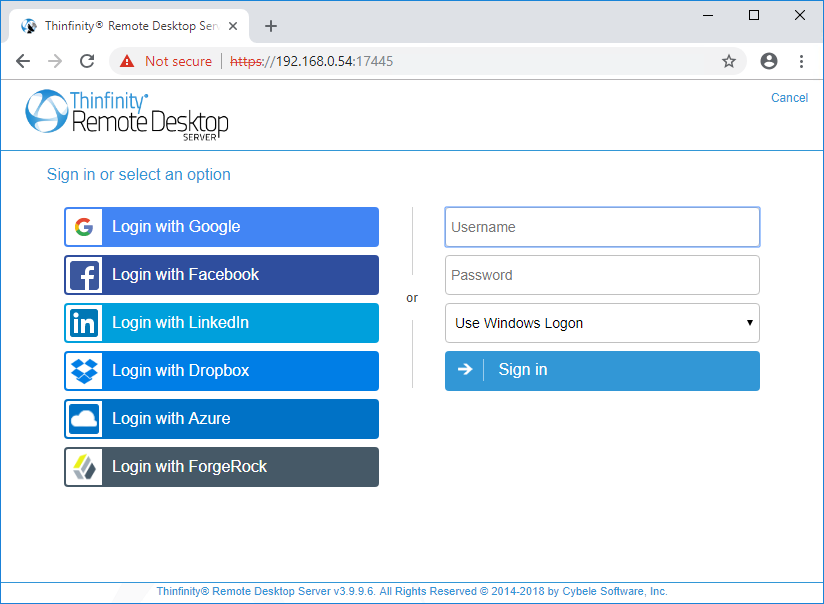This screenshot has width=824, height=604.
Task: Login with Google
Action: coord(221,227)
